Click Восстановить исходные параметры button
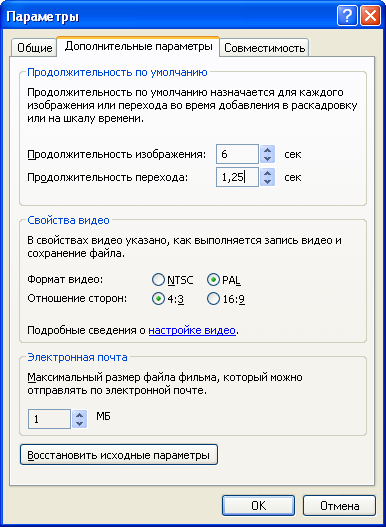This screenshot has width=386, height=527. pos(119,455)
